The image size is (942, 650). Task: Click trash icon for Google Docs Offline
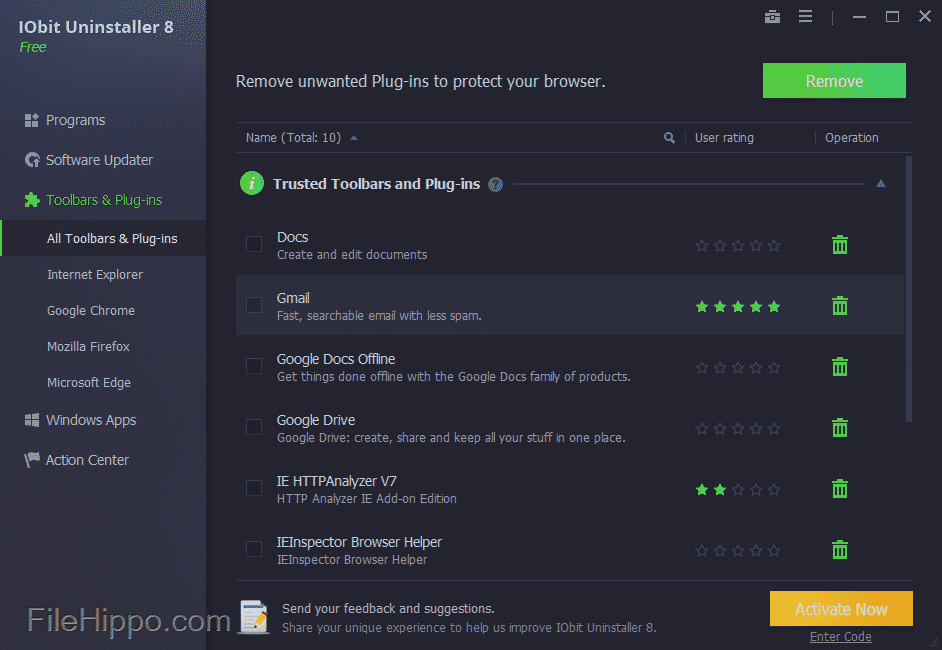[840, 366]
